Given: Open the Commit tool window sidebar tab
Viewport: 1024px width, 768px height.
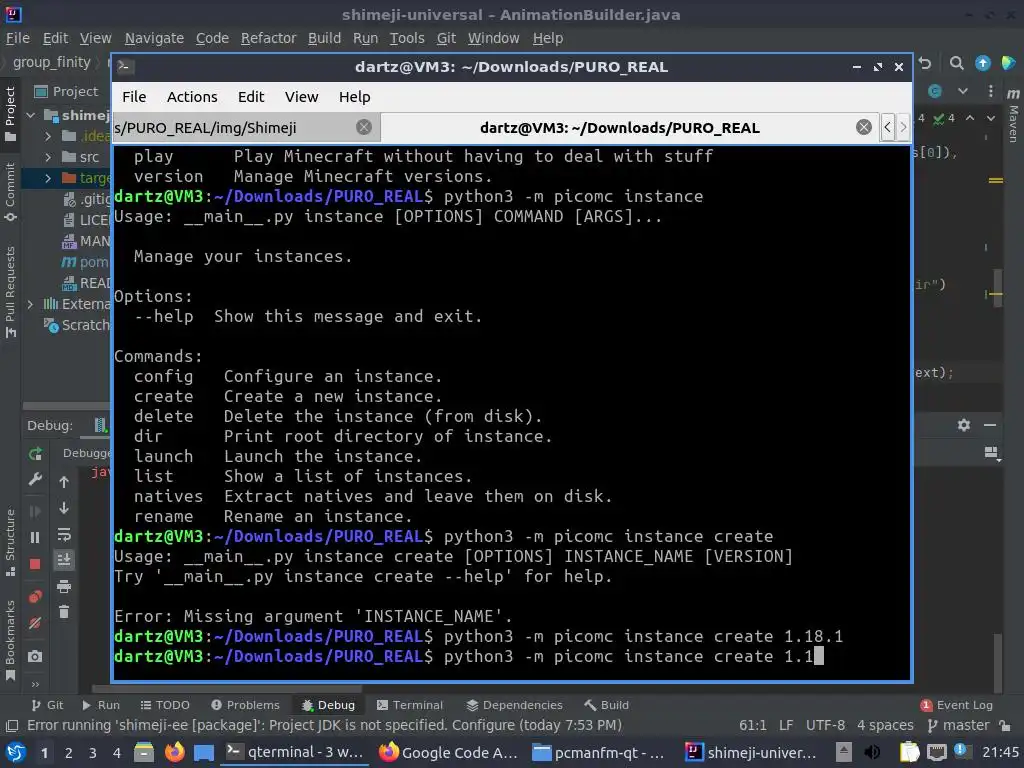Looking at the screenshot, I should (10, 191).
